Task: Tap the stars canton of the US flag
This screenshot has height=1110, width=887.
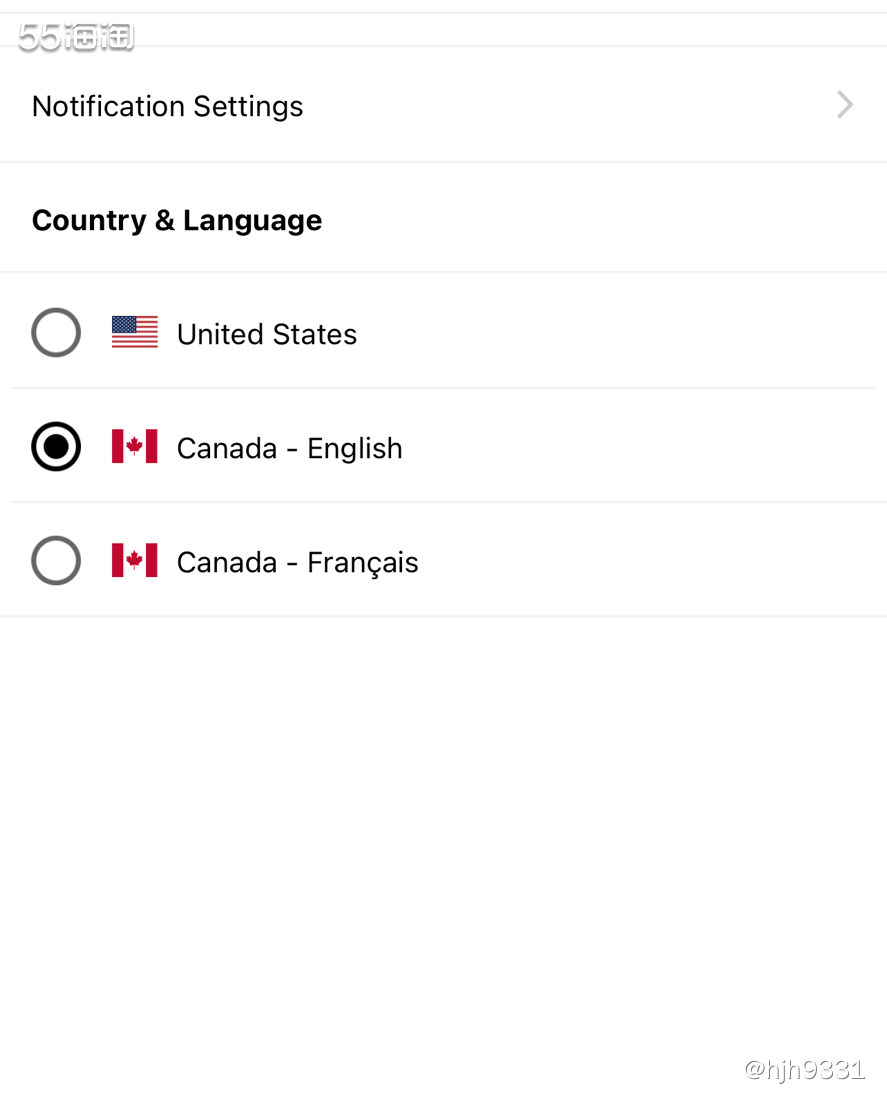Action: coord(123,324)
